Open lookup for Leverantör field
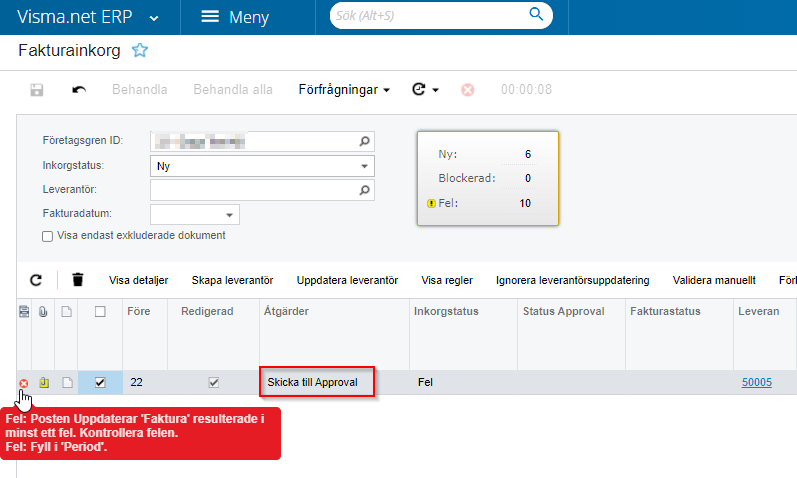 click(x=364, y=190)
